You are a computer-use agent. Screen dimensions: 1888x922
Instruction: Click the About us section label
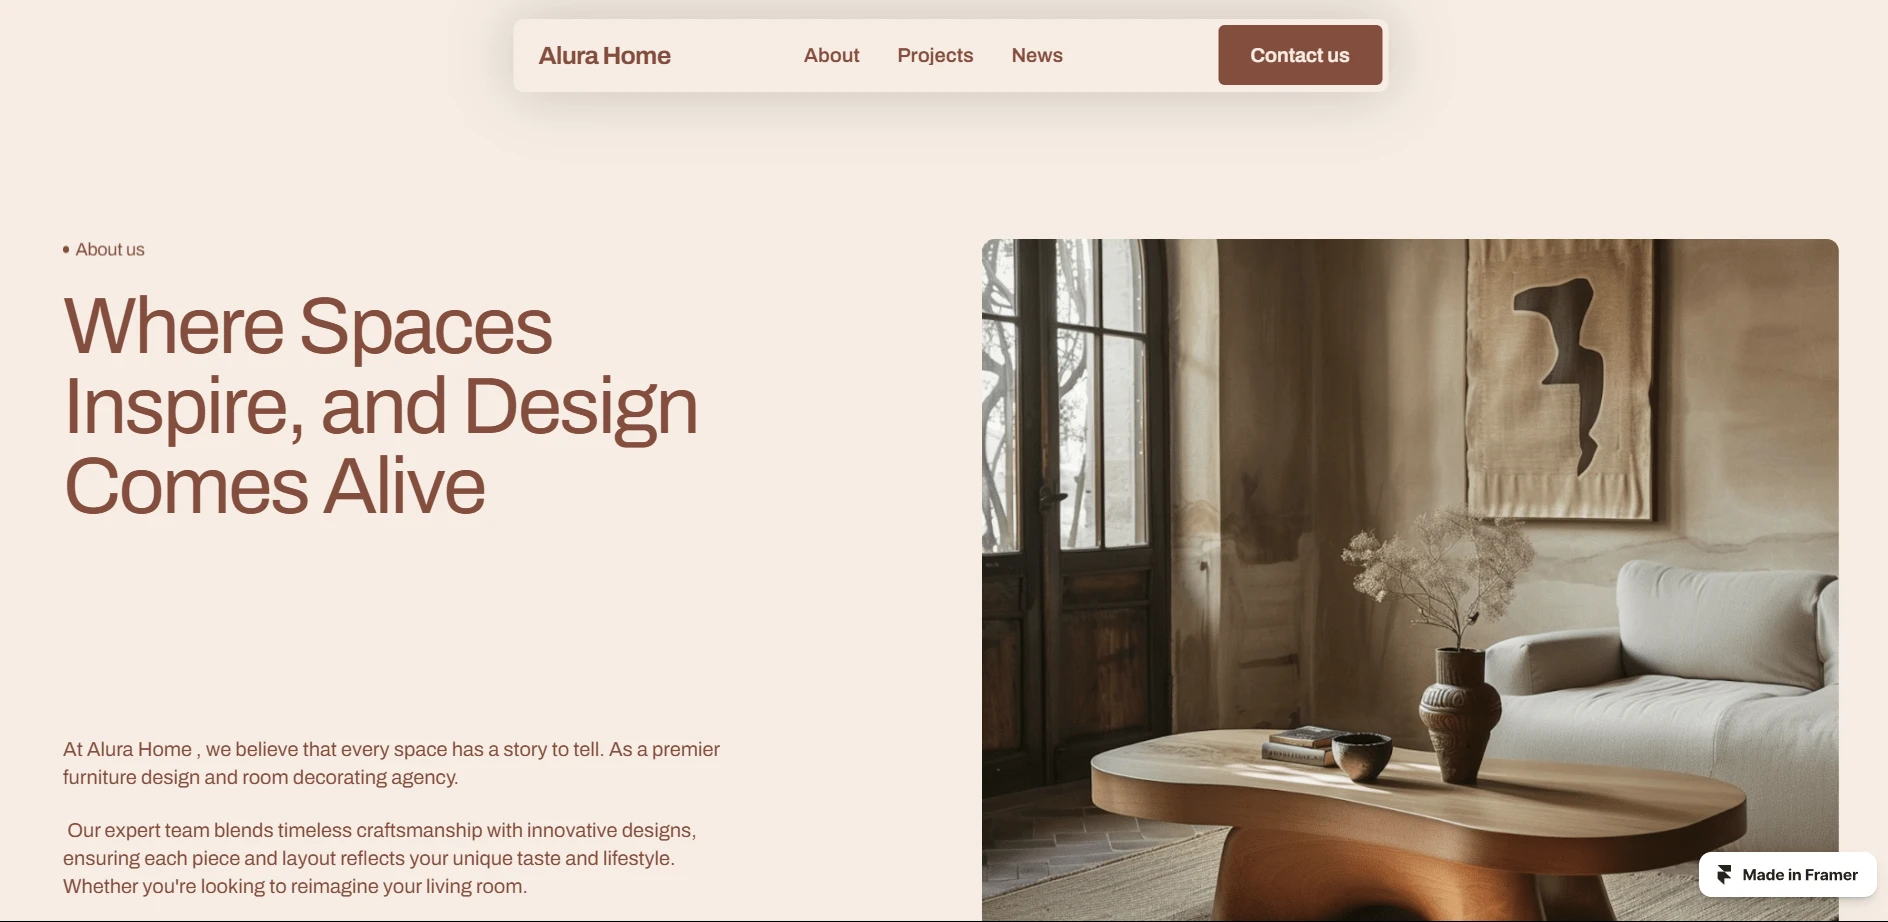110,250
